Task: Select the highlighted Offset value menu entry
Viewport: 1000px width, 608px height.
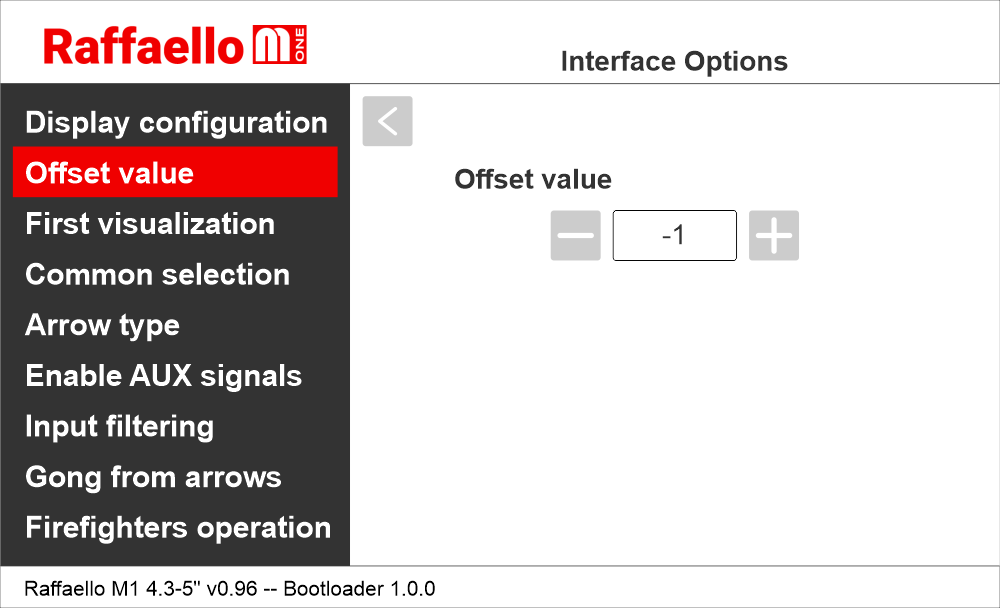Action: click(175, 173)
